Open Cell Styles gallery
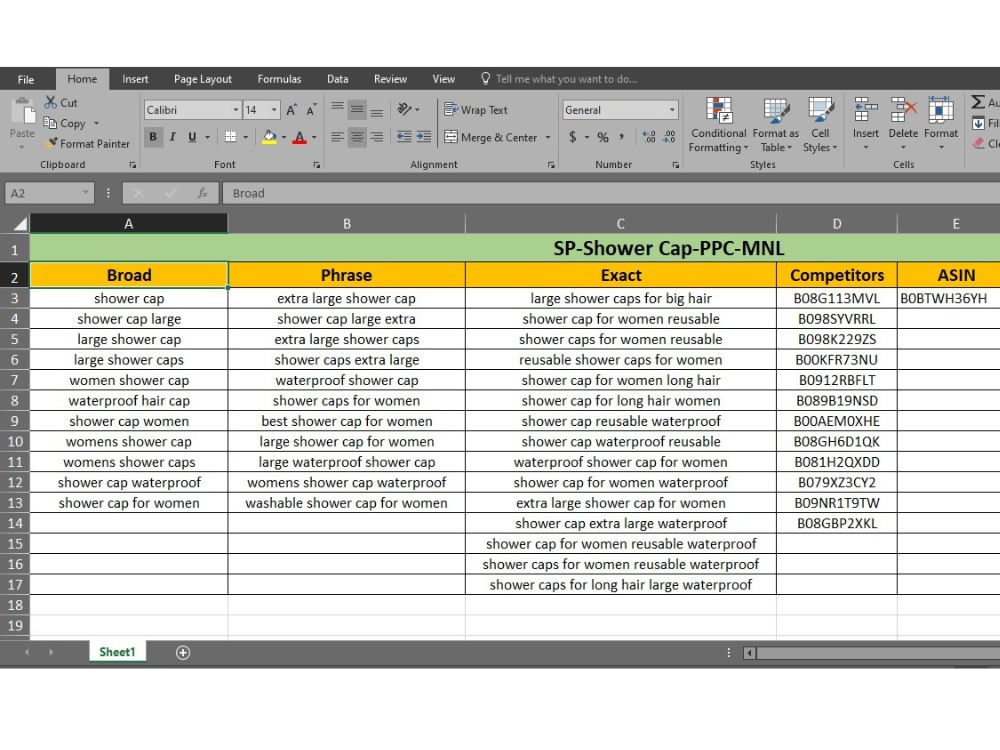 820,125
